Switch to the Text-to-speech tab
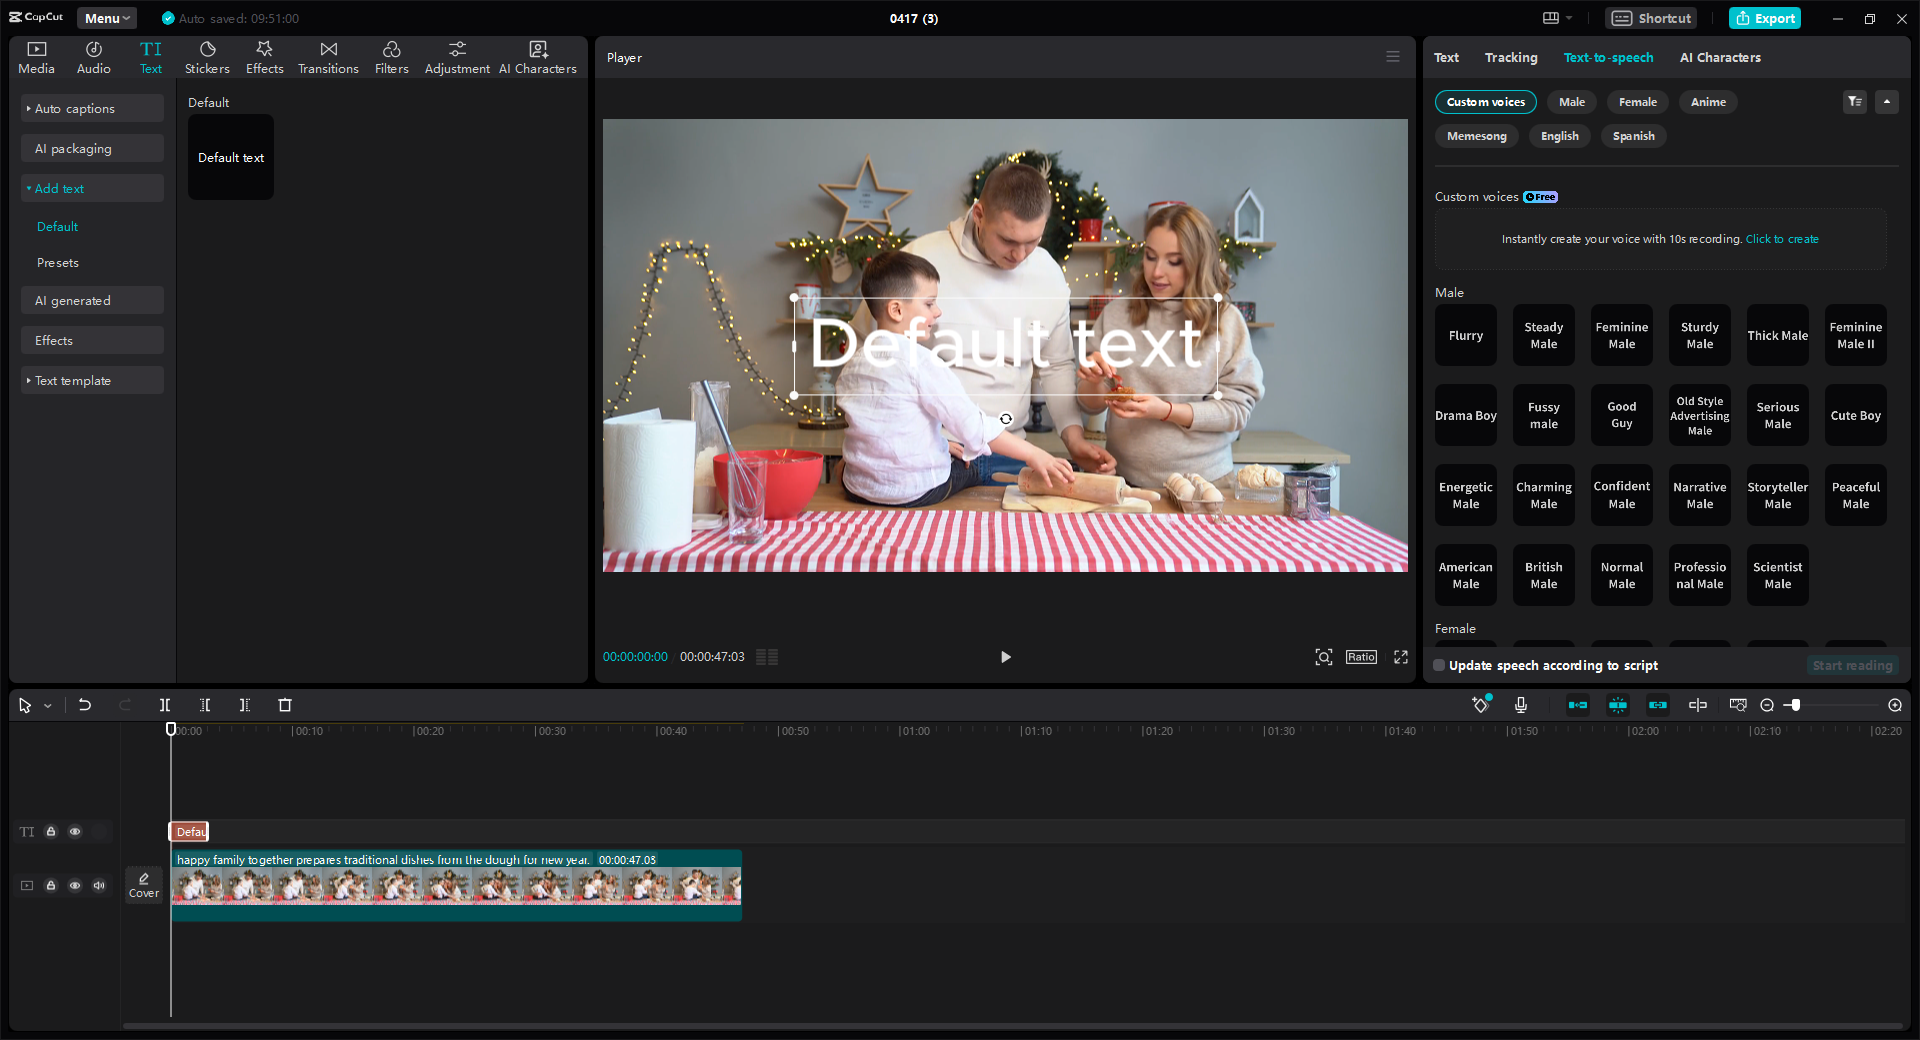The height and width of the screenshot is (1040, 1920). [x=1607, y=57]
